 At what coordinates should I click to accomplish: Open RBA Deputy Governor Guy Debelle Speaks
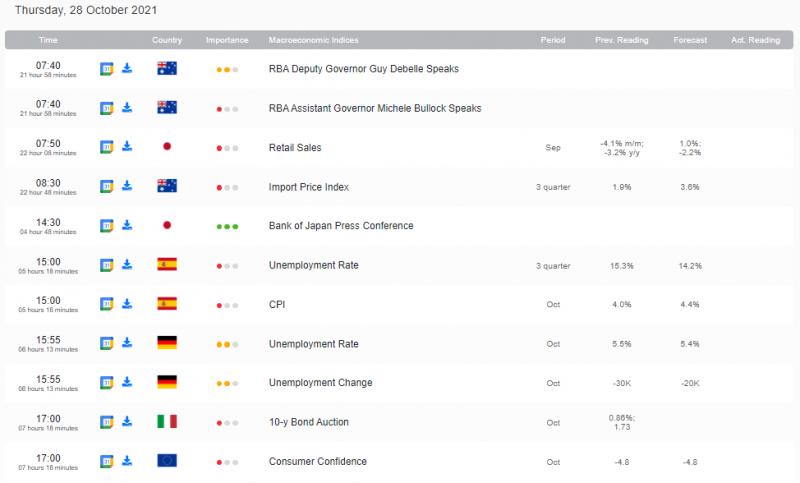point(364,69)
